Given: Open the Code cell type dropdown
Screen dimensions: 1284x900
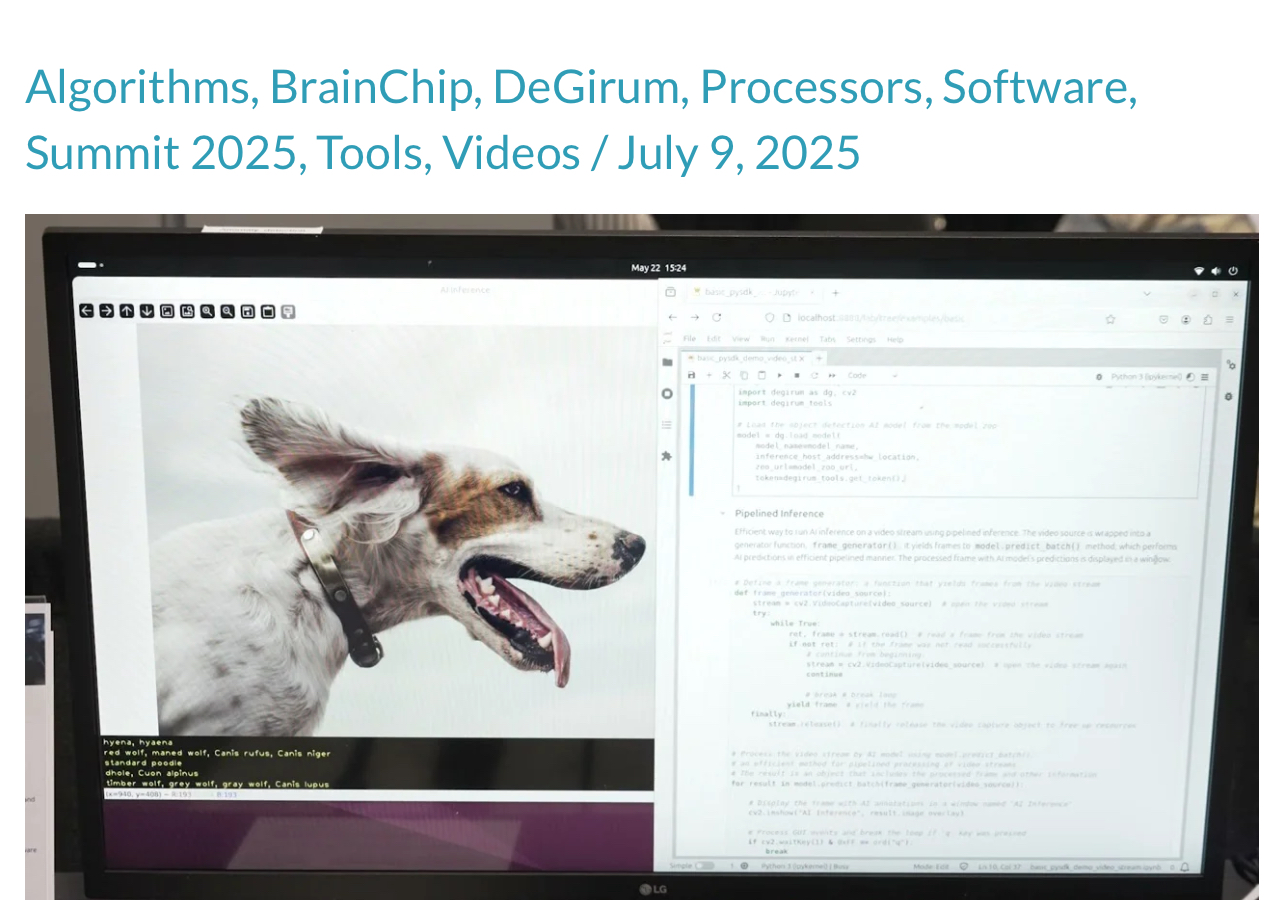Looking at the screenshot, I should [872, 376].
